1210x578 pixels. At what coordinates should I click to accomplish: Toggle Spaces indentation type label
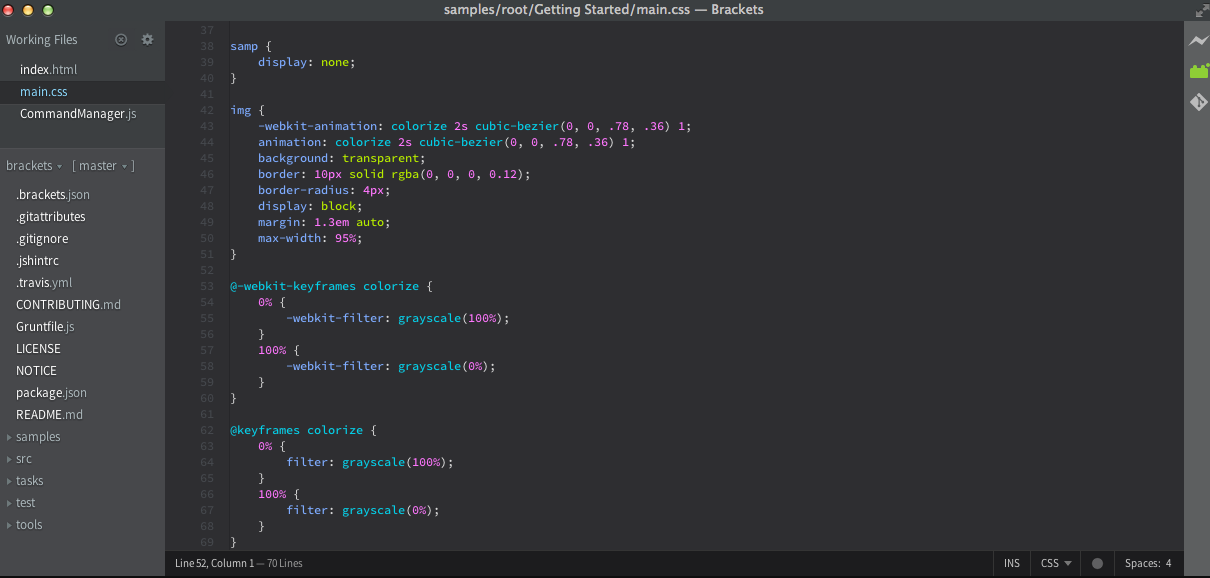point(1141,563)
